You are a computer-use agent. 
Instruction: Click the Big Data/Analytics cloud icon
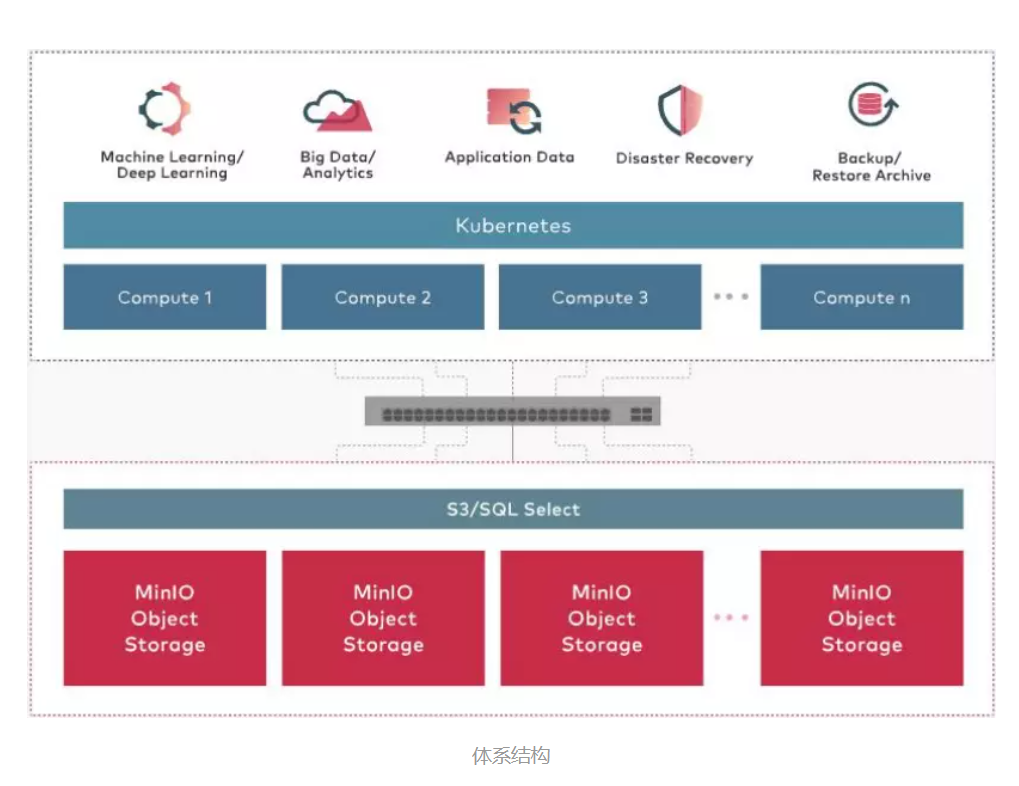(337, 111)
